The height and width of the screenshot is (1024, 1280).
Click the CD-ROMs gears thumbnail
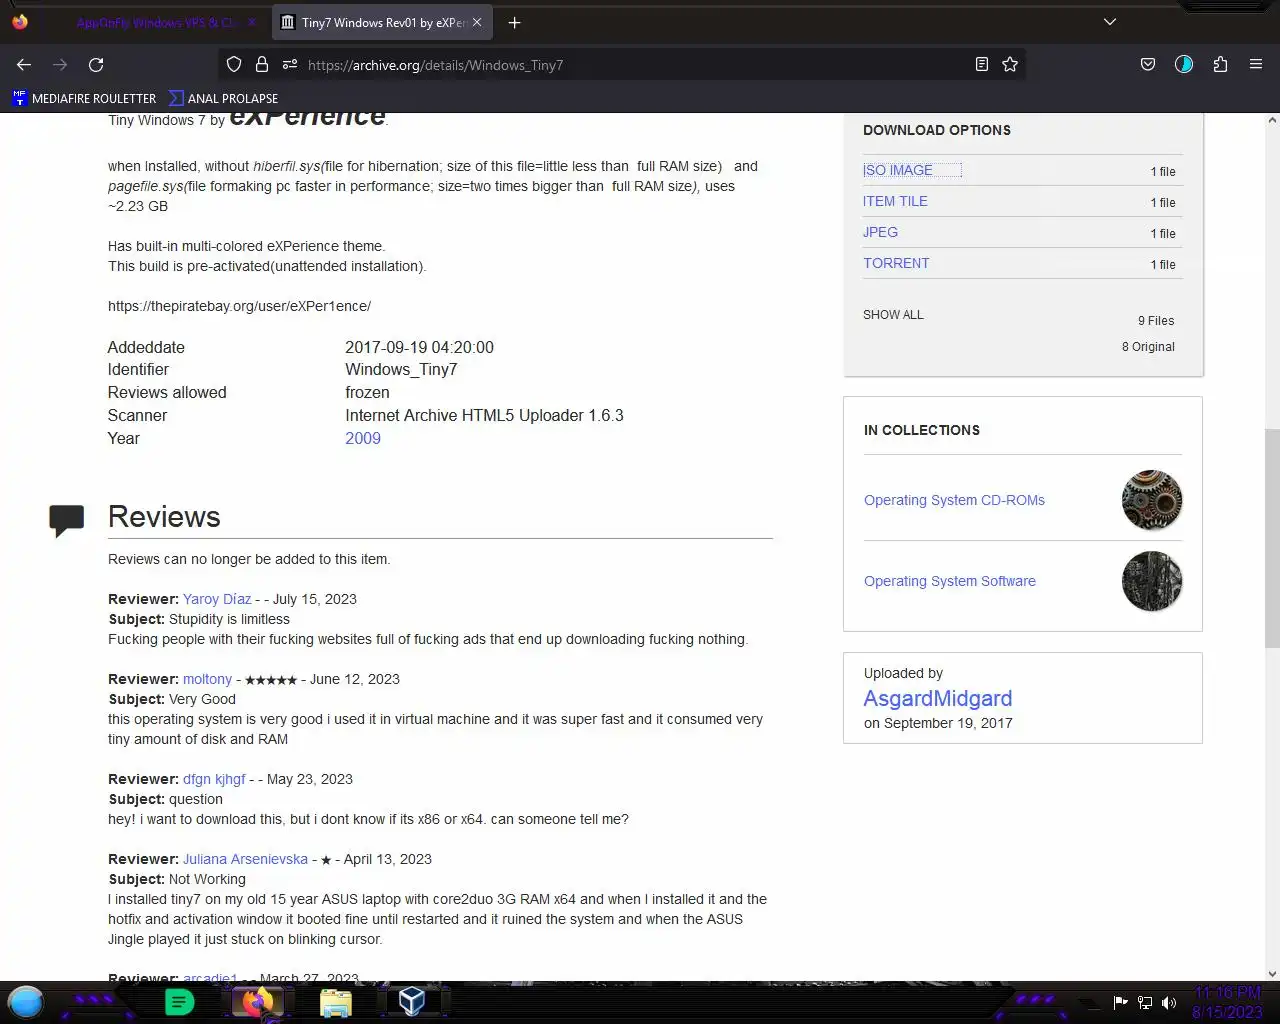pos(1152,500)
